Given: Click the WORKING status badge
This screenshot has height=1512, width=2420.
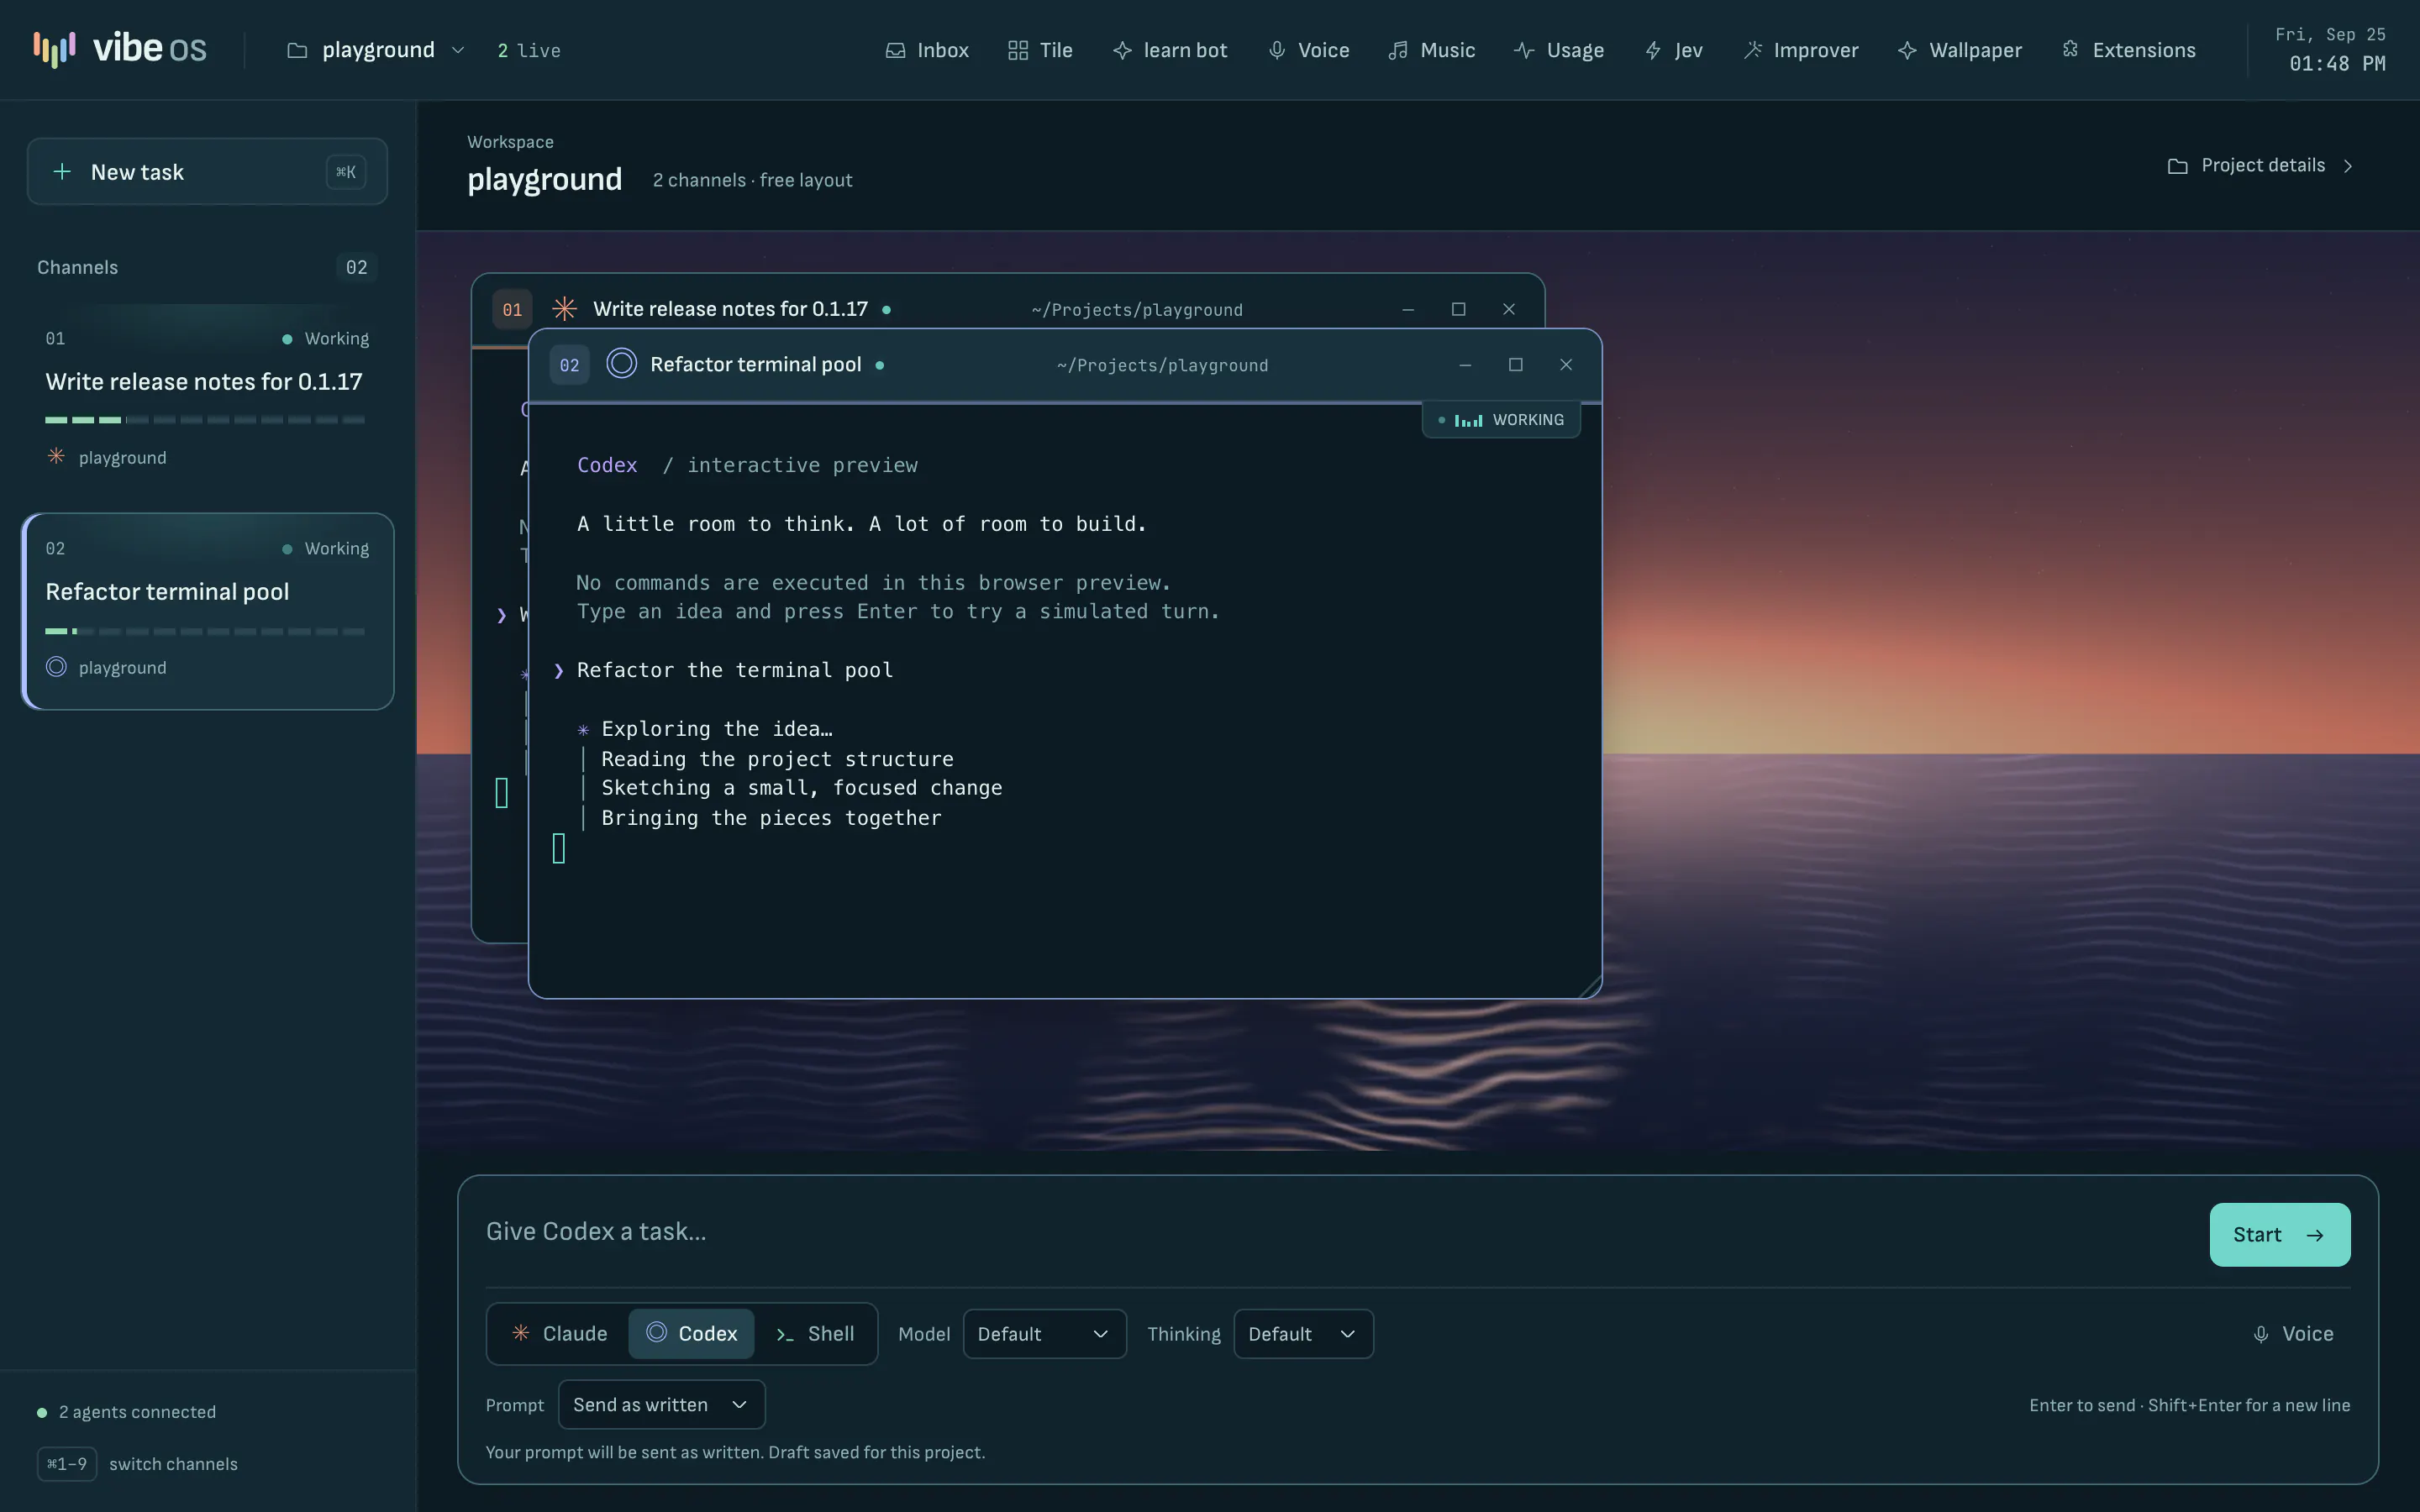Looking at the screenshot, I should pos(1501,419).
